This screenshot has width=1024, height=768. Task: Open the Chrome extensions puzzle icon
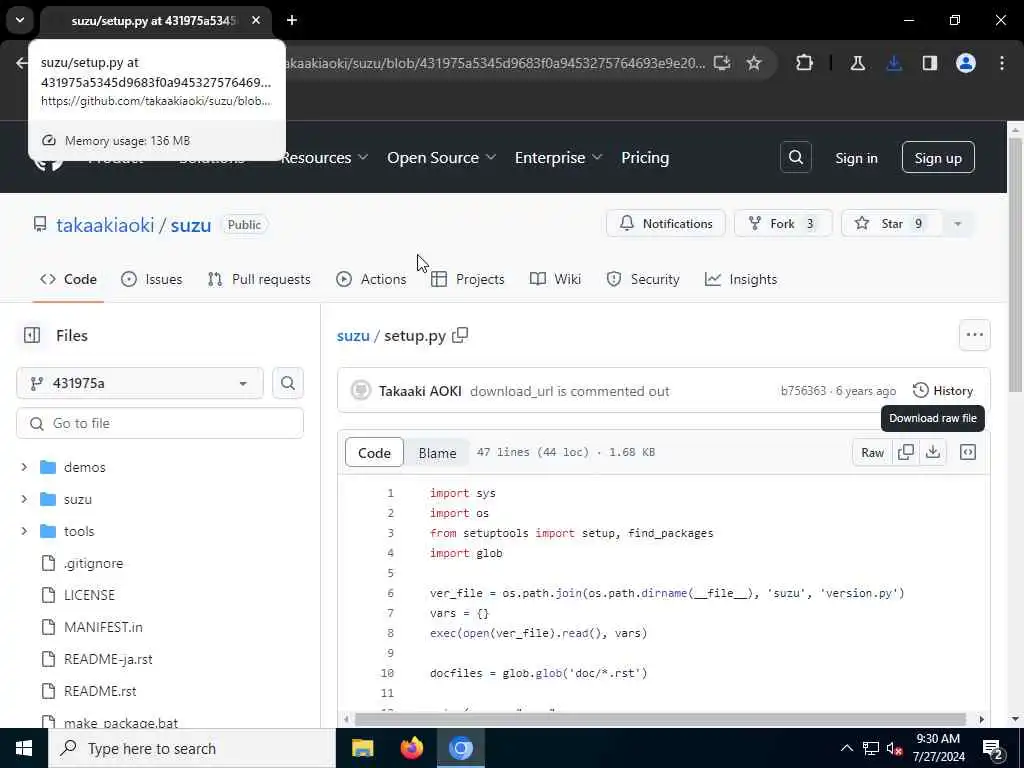[805, 63]
